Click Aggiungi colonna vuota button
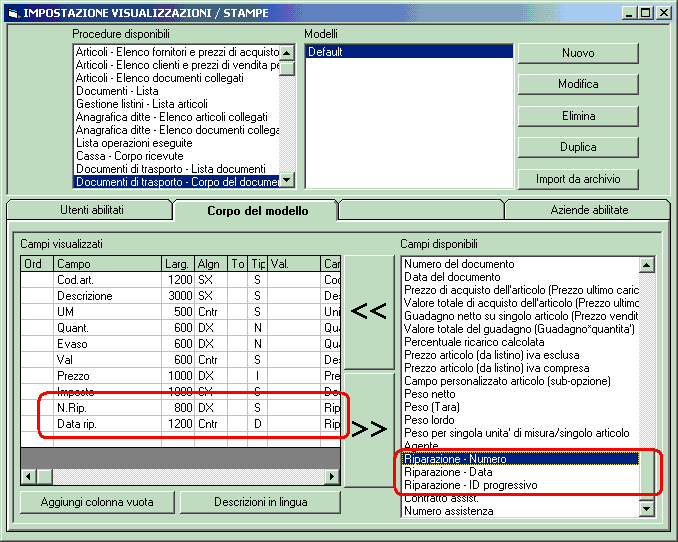 click(x=97, y=502)
